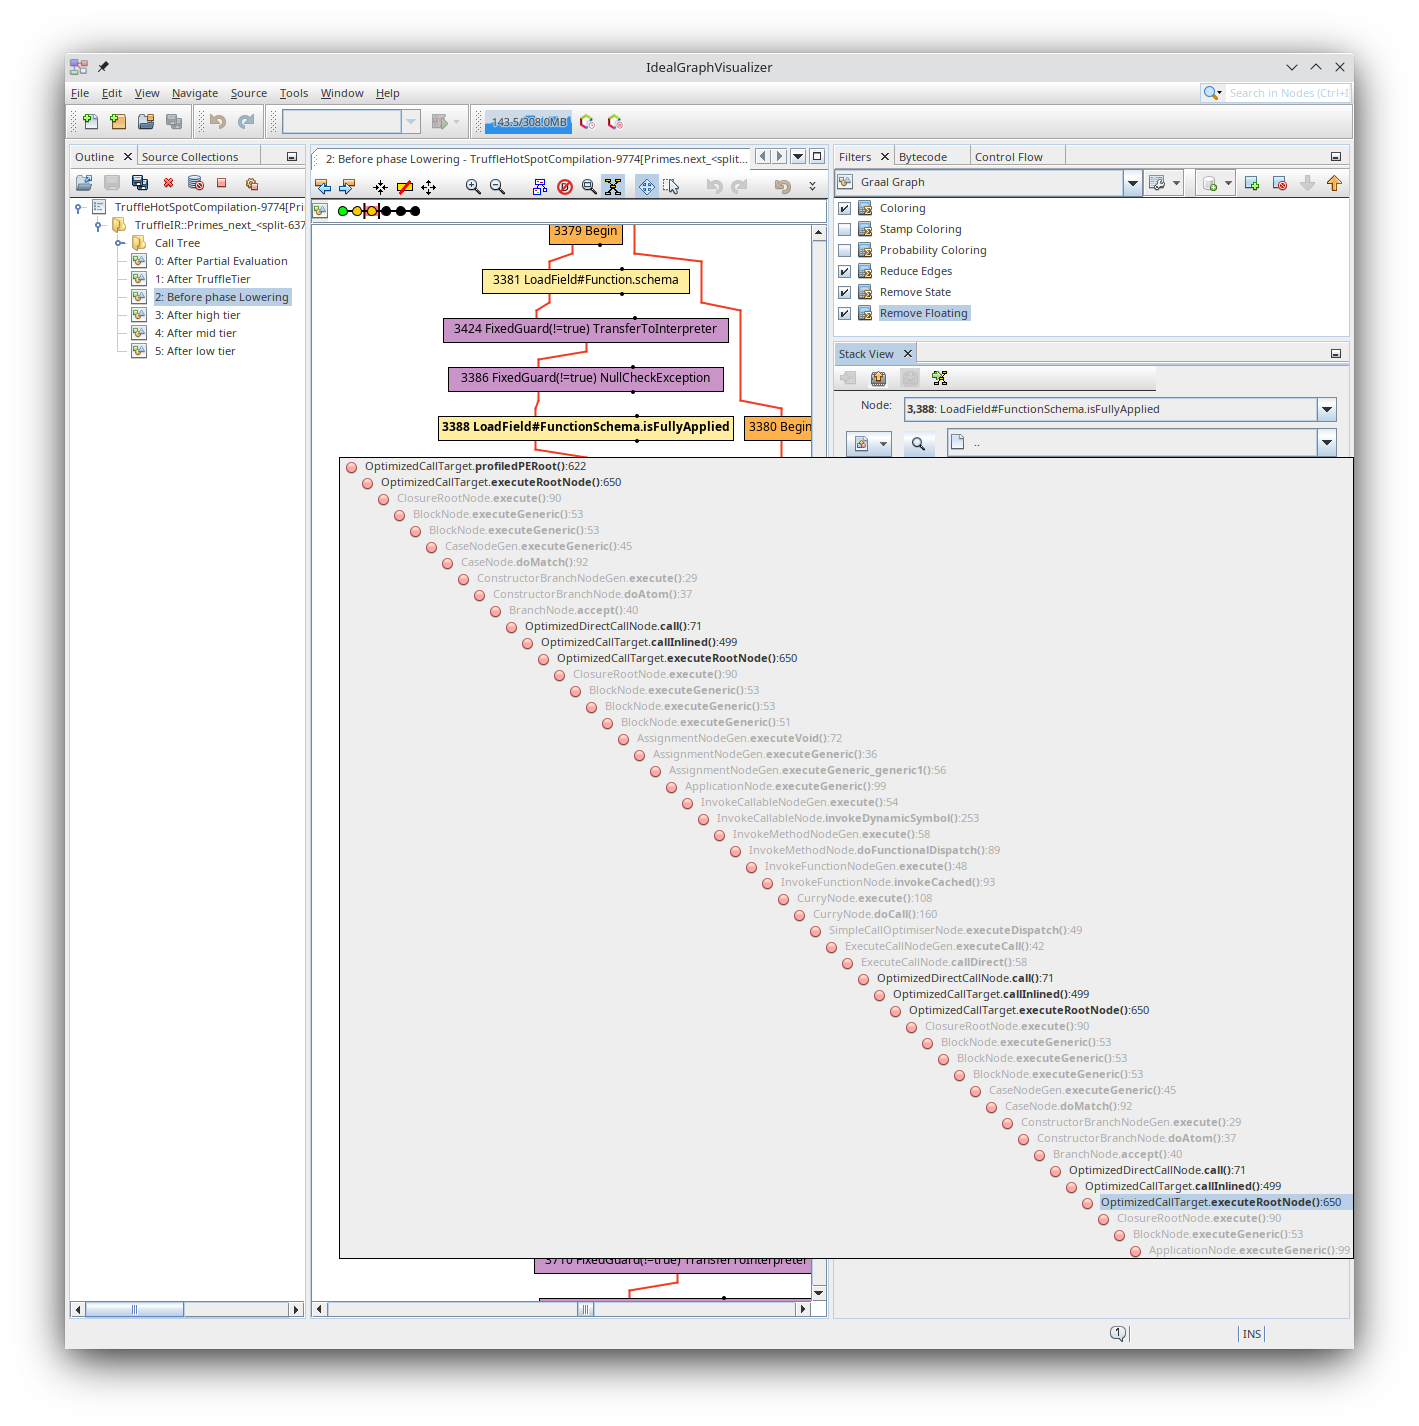Collapse the TruffleIR::Primes_next tree node

[x=98, y=226]
